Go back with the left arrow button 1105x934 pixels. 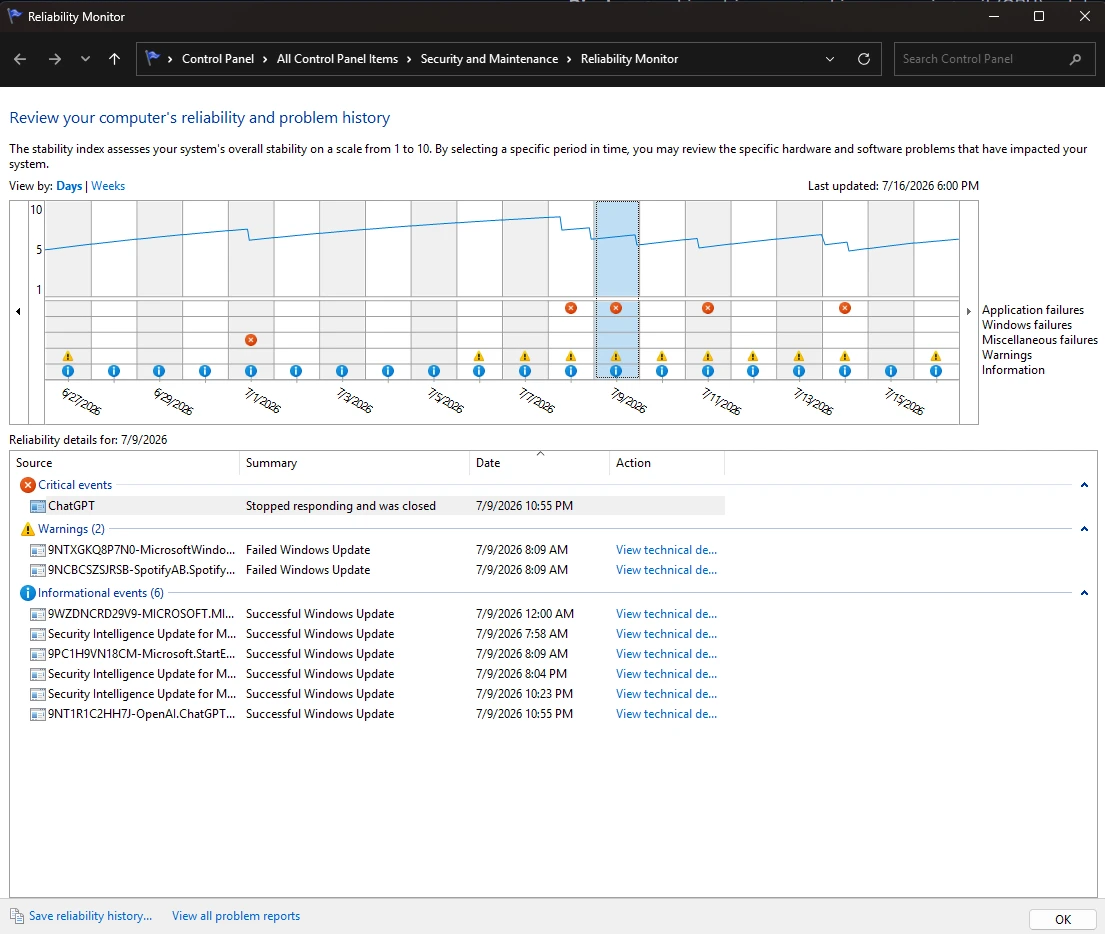[x=20, y=59]
